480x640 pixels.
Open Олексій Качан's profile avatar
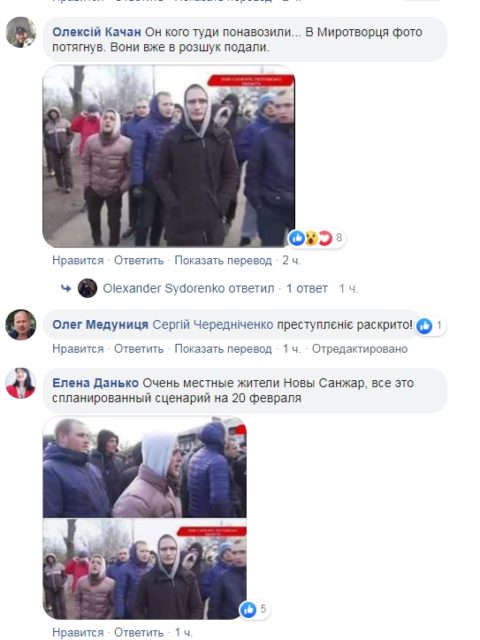click(21, 32)
